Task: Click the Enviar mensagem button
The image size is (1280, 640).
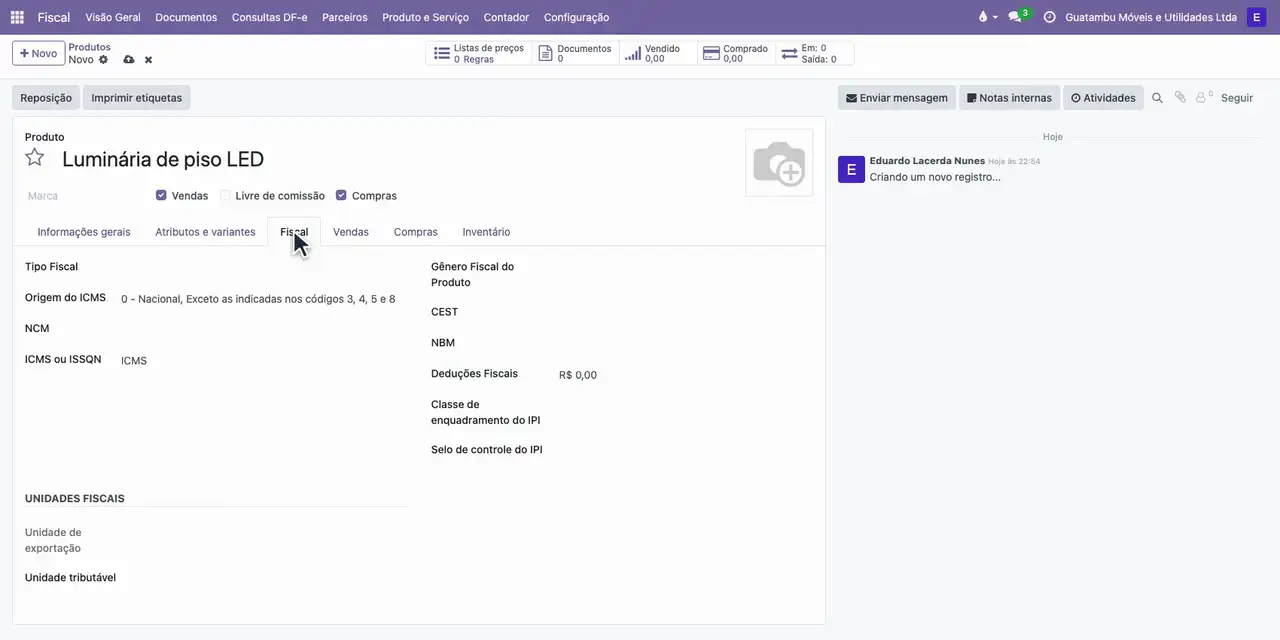Action: pos(897,98)
